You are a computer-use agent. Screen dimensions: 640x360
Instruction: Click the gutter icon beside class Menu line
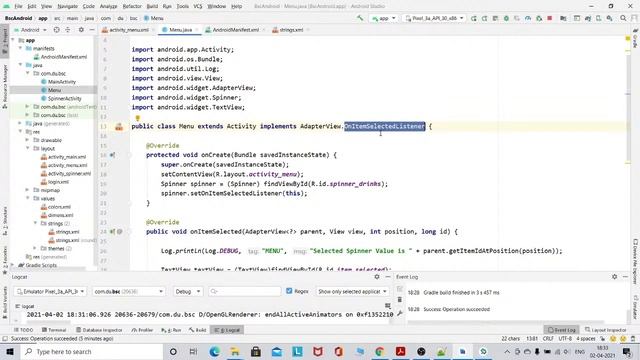[x=119, y=127]
